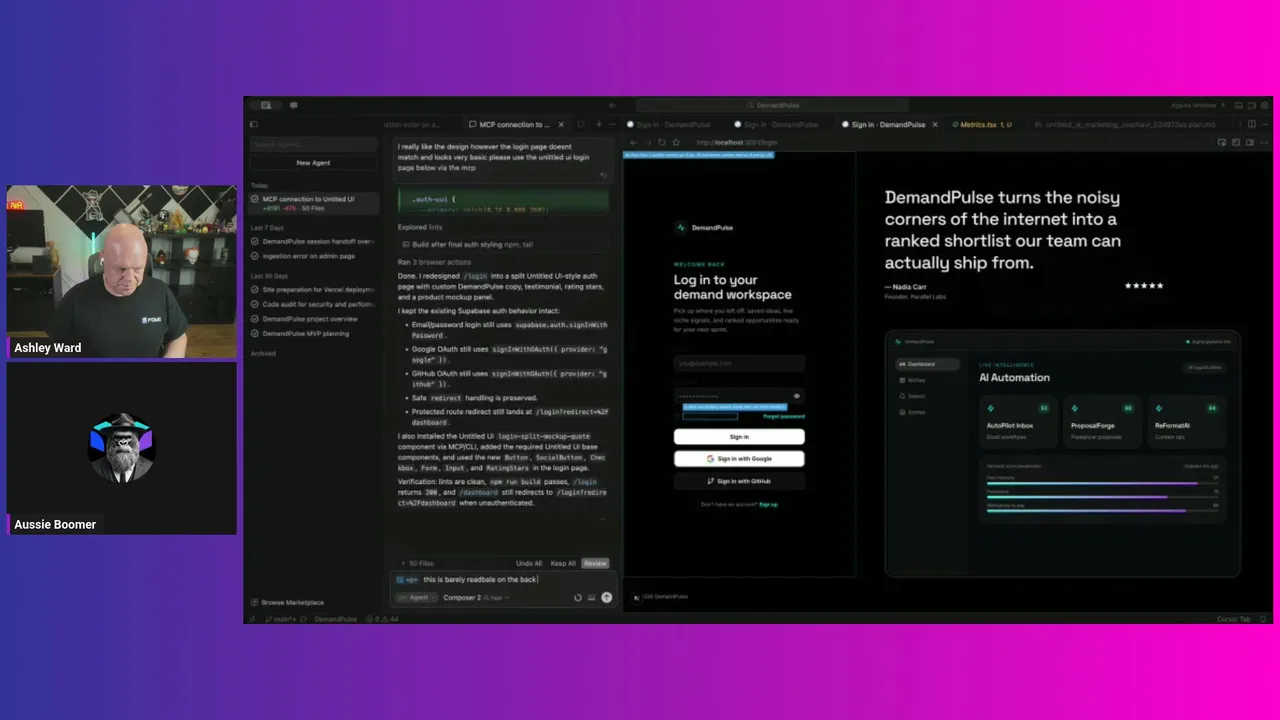Open chat tab more options

pyautogui.click(x=613, y=125)
